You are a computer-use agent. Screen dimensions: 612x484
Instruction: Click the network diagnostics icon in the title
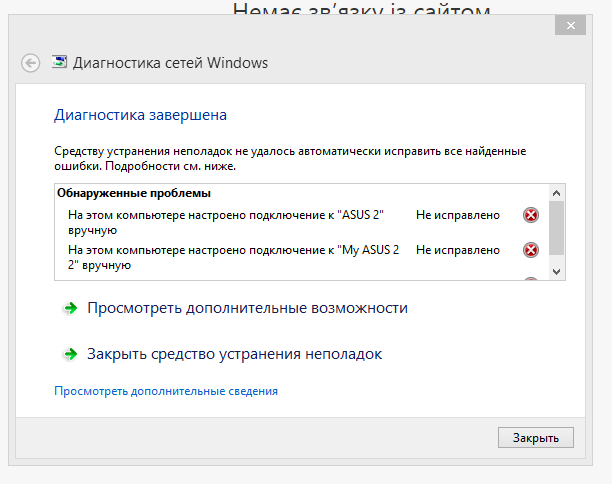pyautogui.click(x=60, y=63)
